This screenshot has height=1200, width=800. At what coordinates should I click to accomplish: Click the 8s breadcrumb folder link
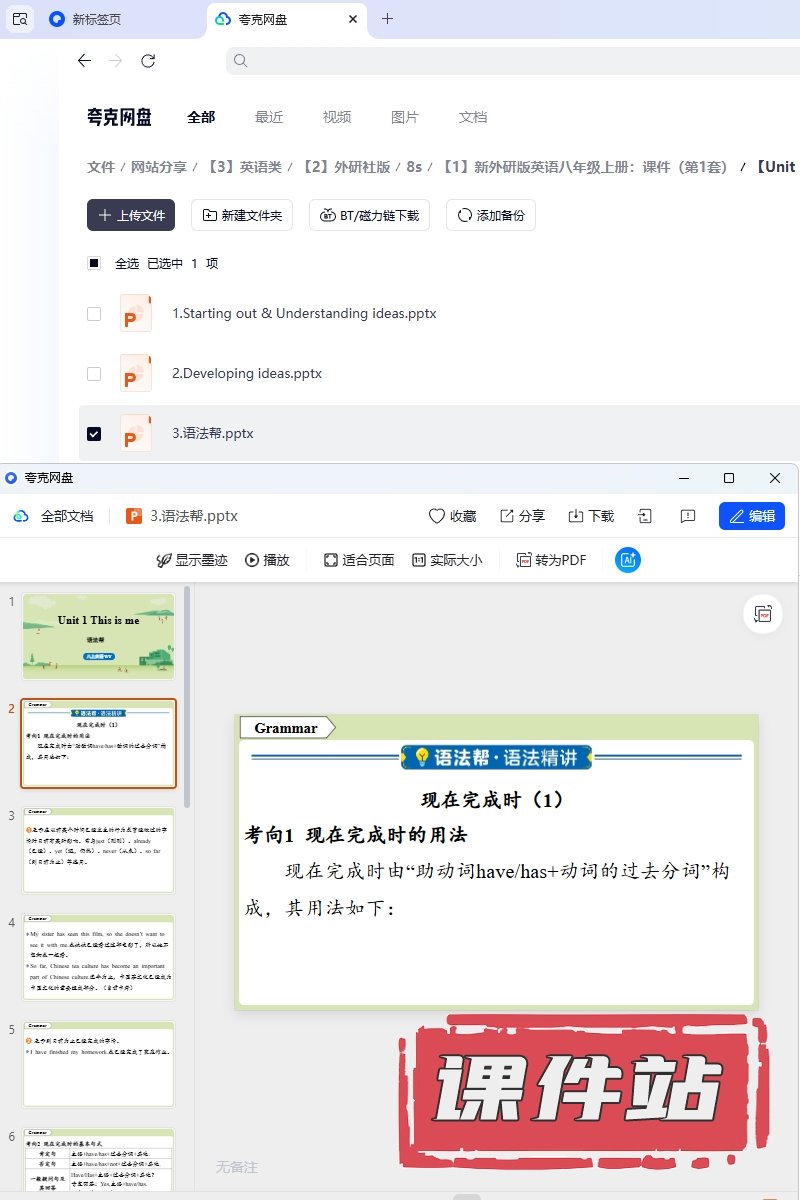coord(414,167)
